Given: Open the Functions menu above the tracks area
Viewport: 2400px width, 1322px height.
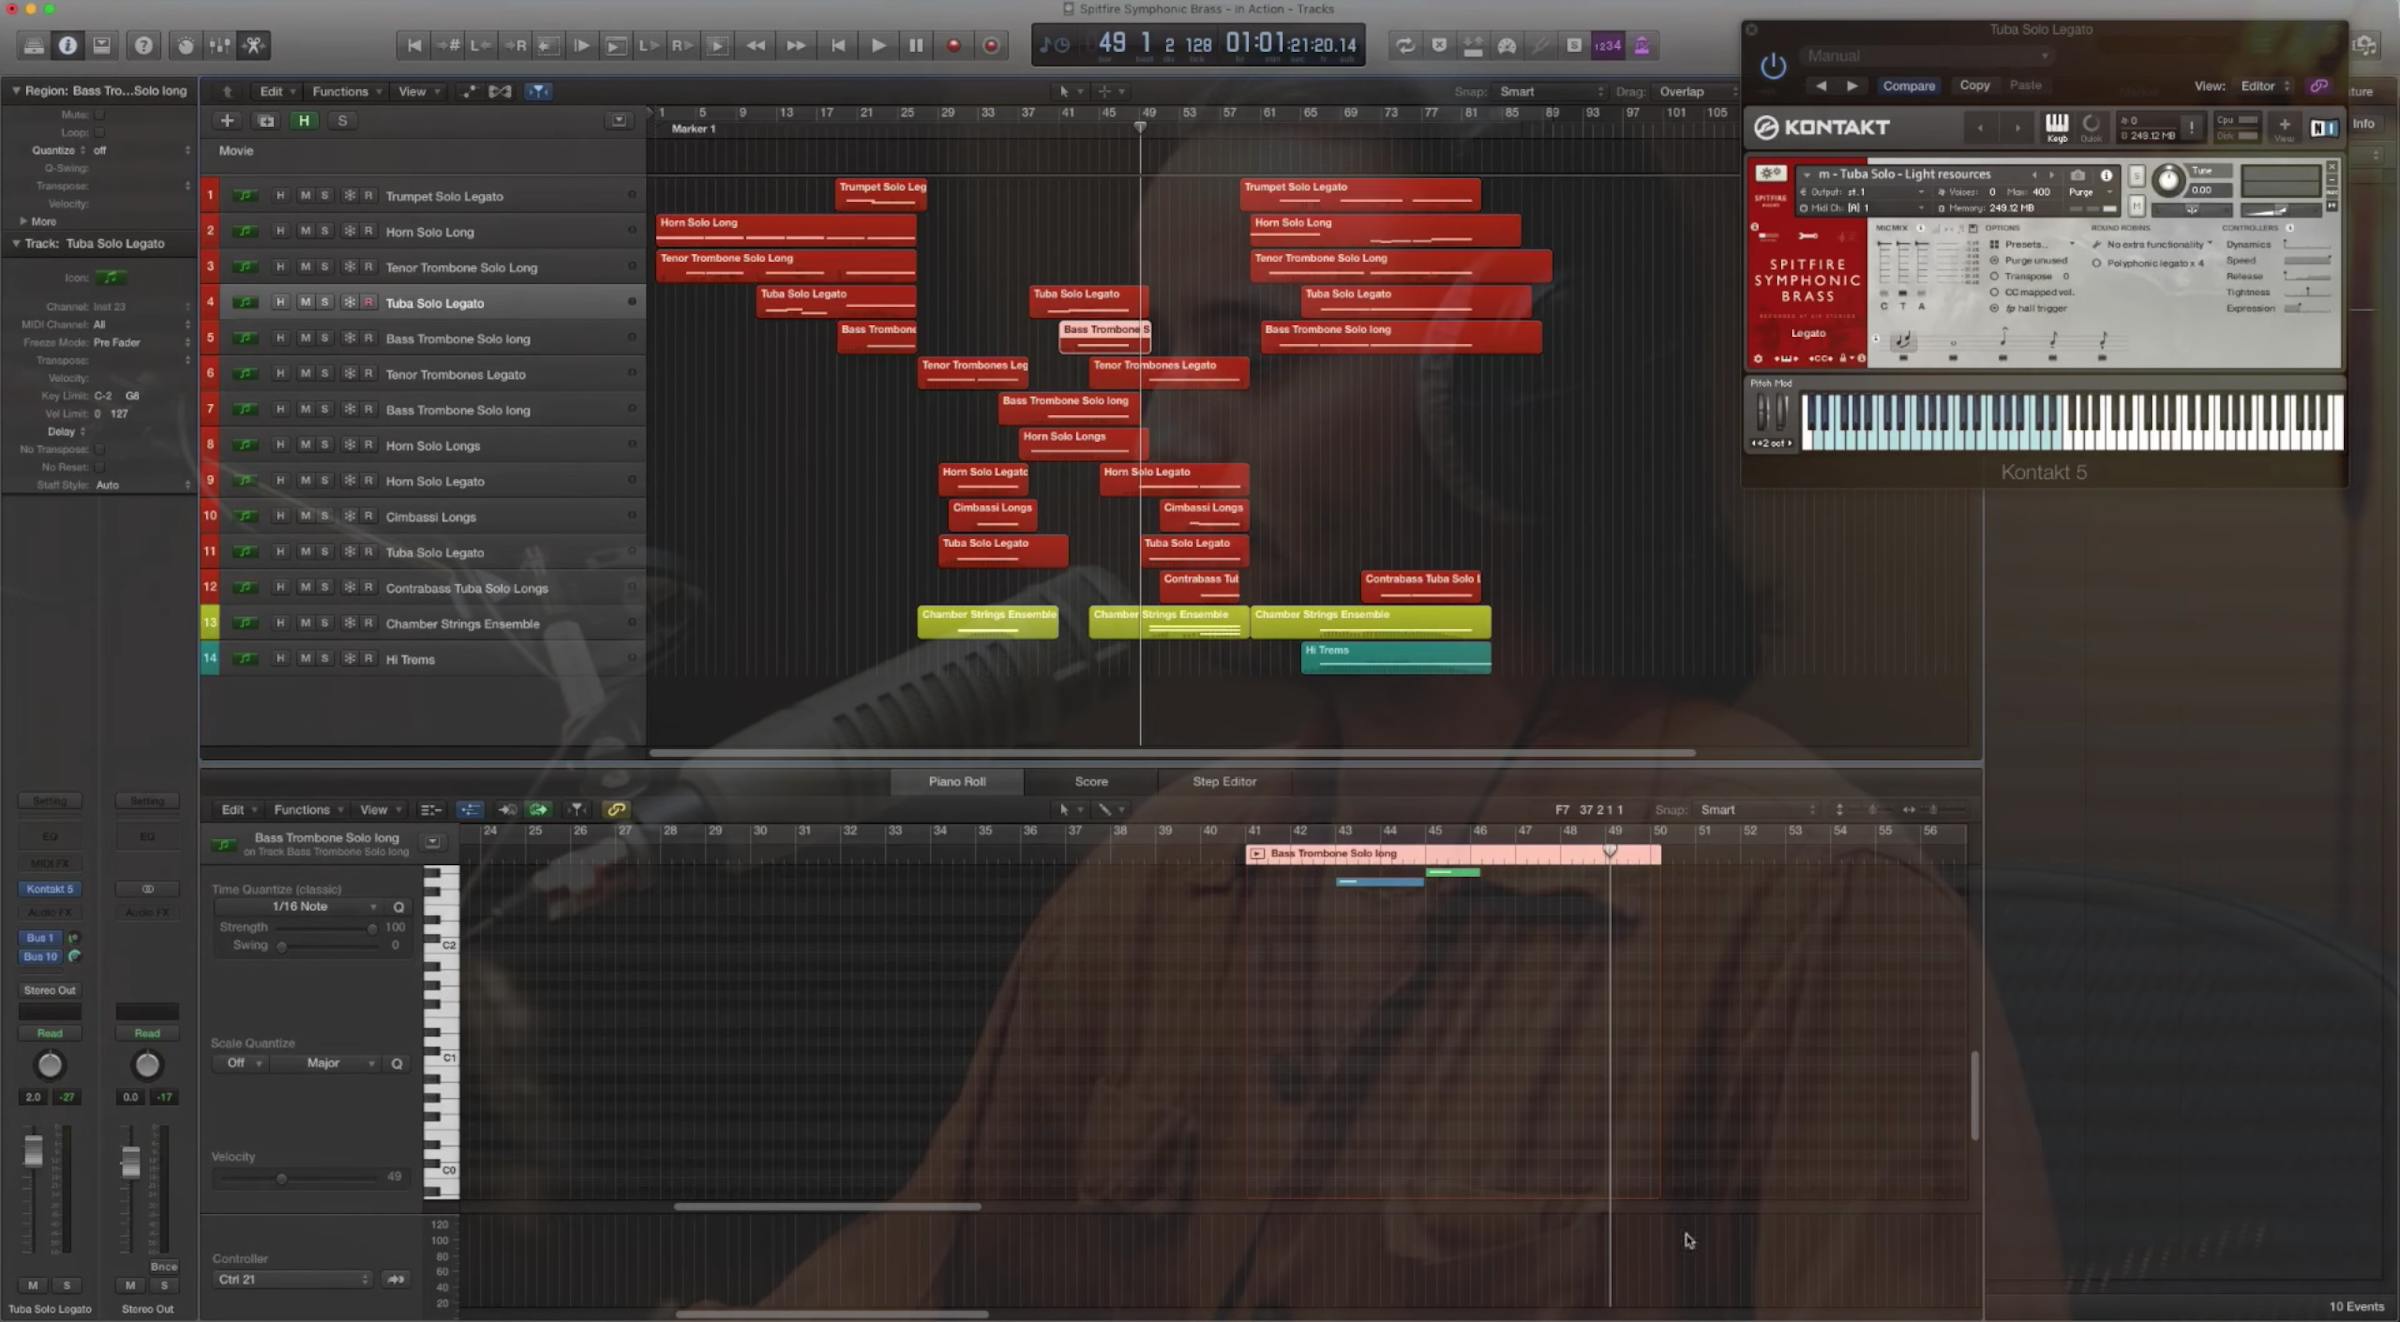Looking at the screenshot, I should pyautogui.click(x=341, y=91).
